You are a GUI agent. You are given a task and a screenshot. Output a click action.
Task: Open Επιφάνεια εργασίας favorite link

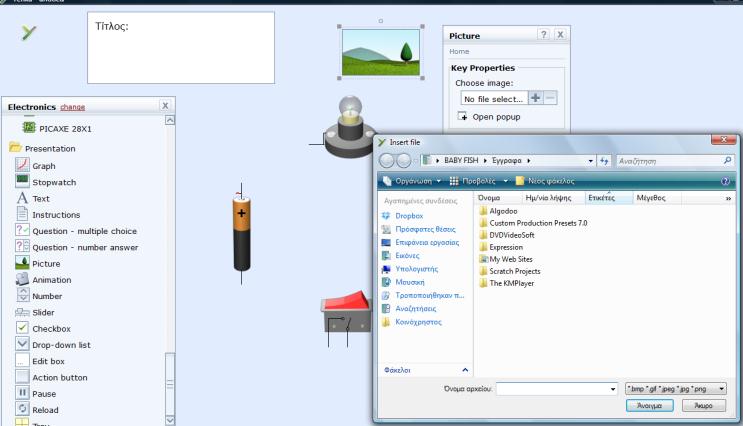[x=427, y=242]
